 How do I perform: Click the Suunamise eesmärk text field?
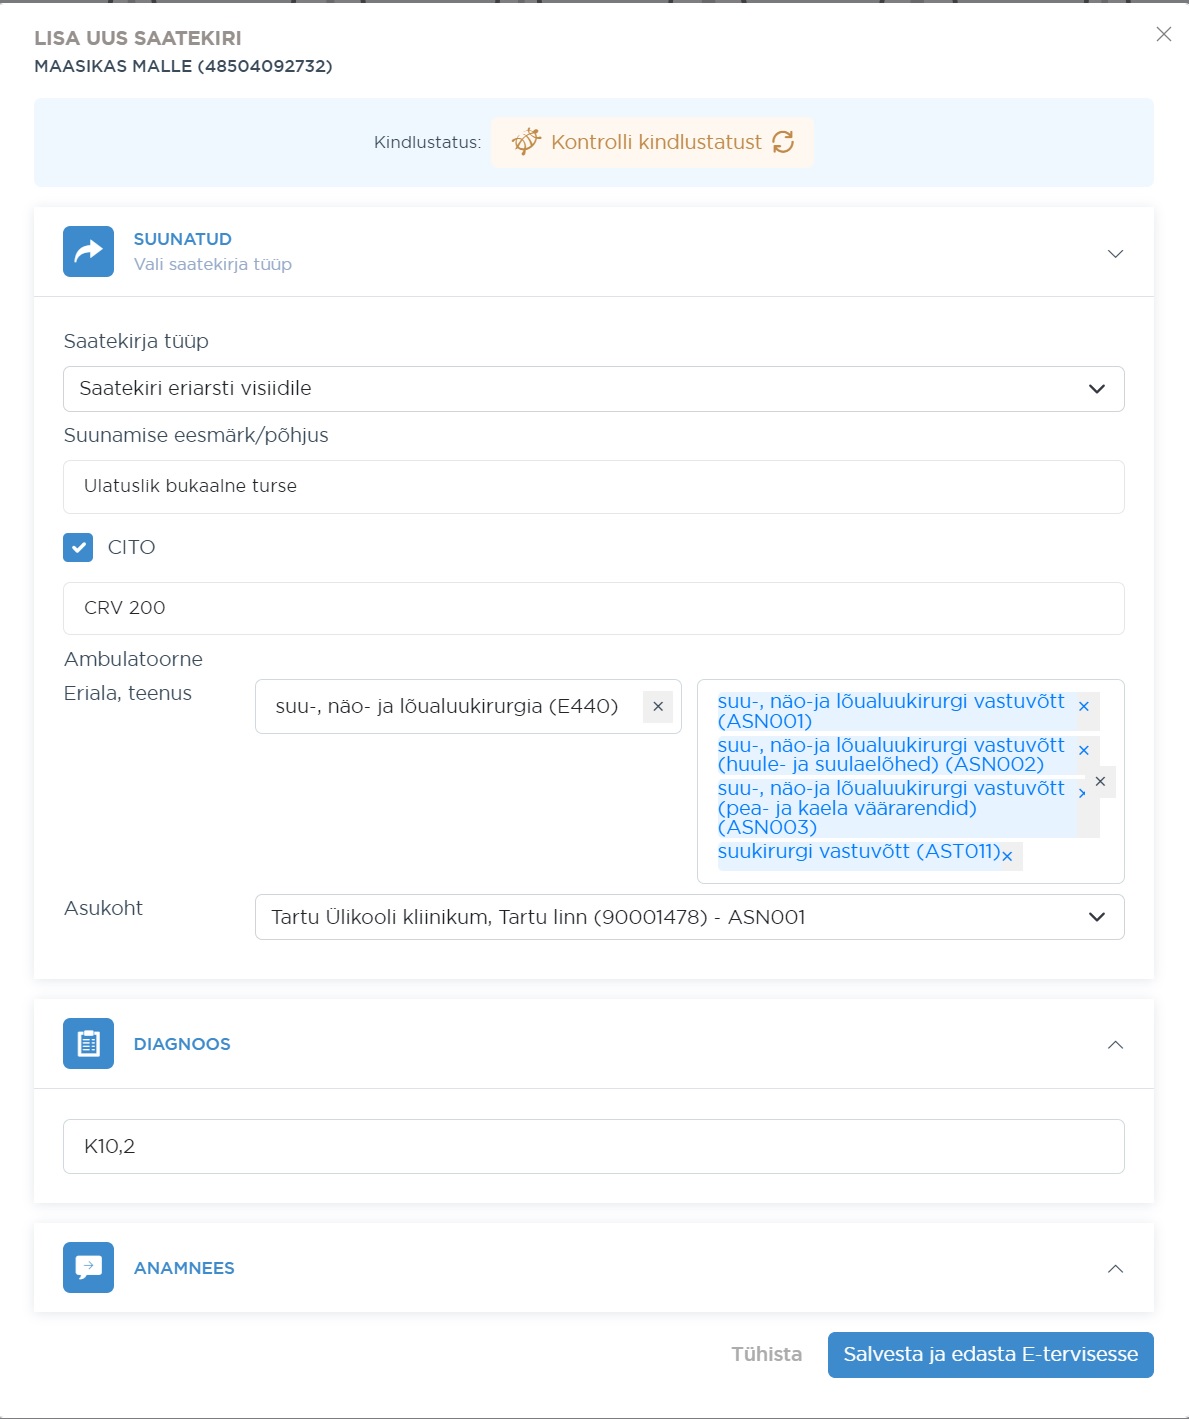coord(593,487)
